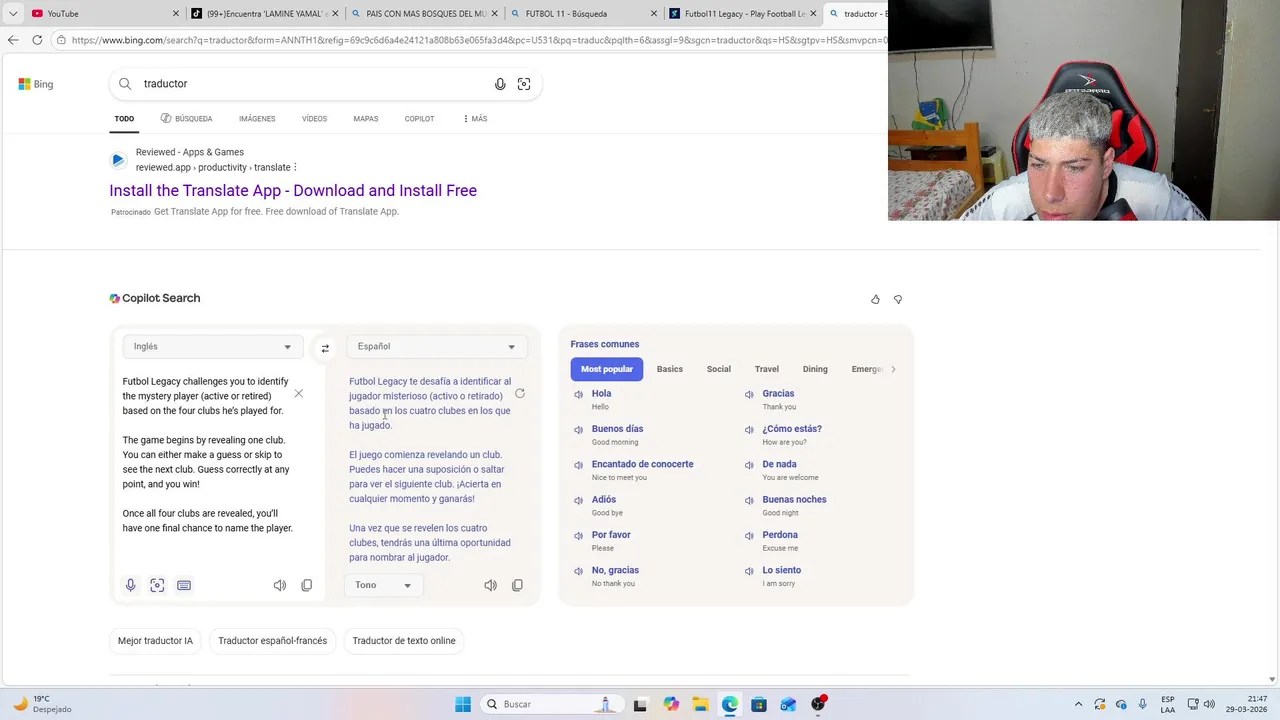Play pronunciation of Lo siento phrase
This screenshot has width=1280, height=720.
pyautogui.click(x=749, y=571)
